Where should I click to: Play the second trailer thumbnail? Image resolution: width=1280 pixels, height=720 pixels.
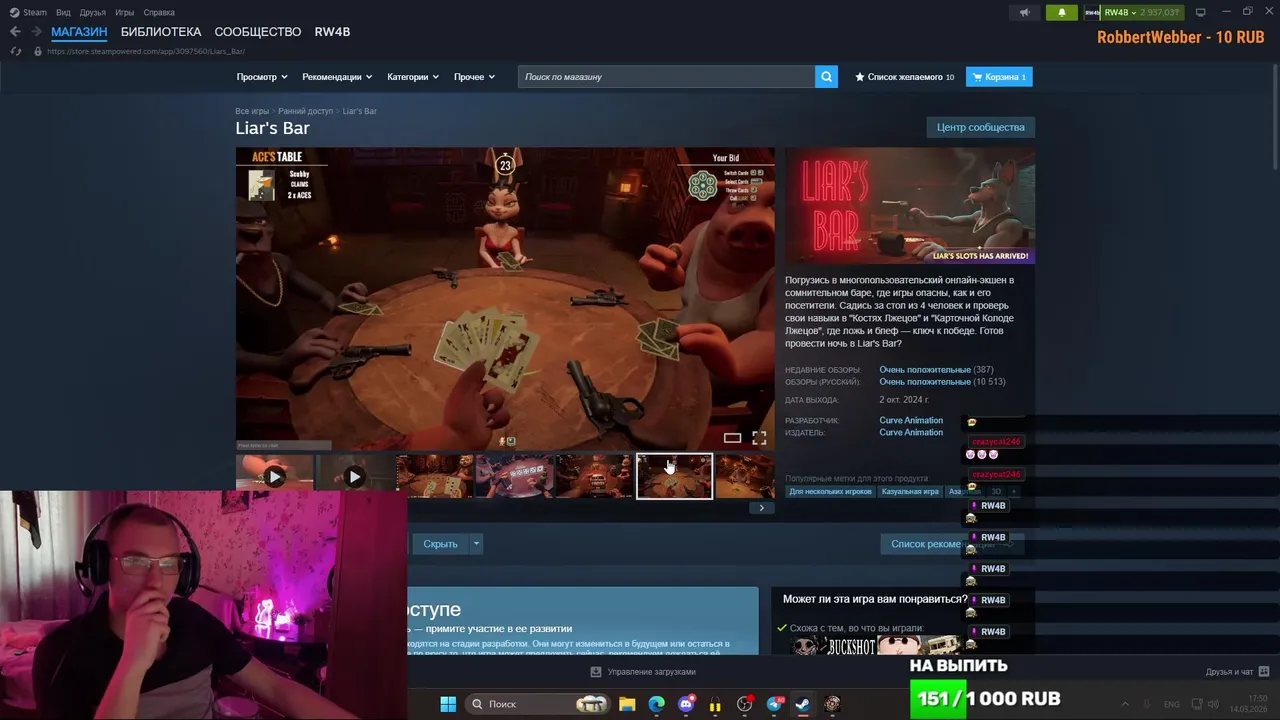click(x=354, y=477)
